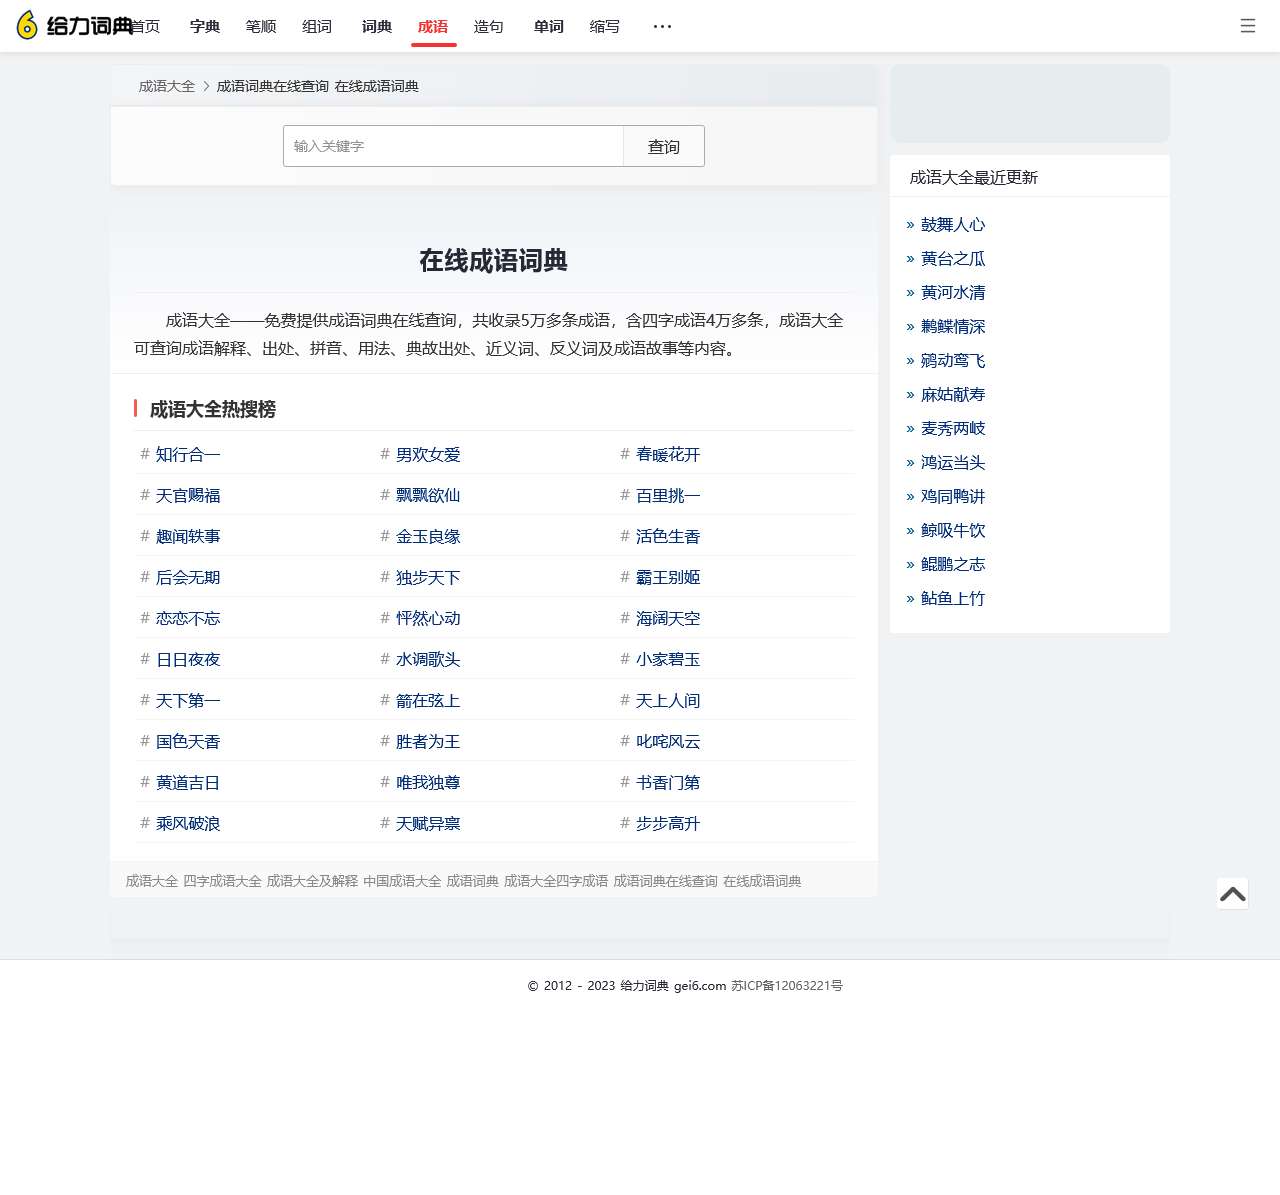Click the 成语大全 breadcrumb link
This screenshot has width=1280, height=1195.
[167, 86]
